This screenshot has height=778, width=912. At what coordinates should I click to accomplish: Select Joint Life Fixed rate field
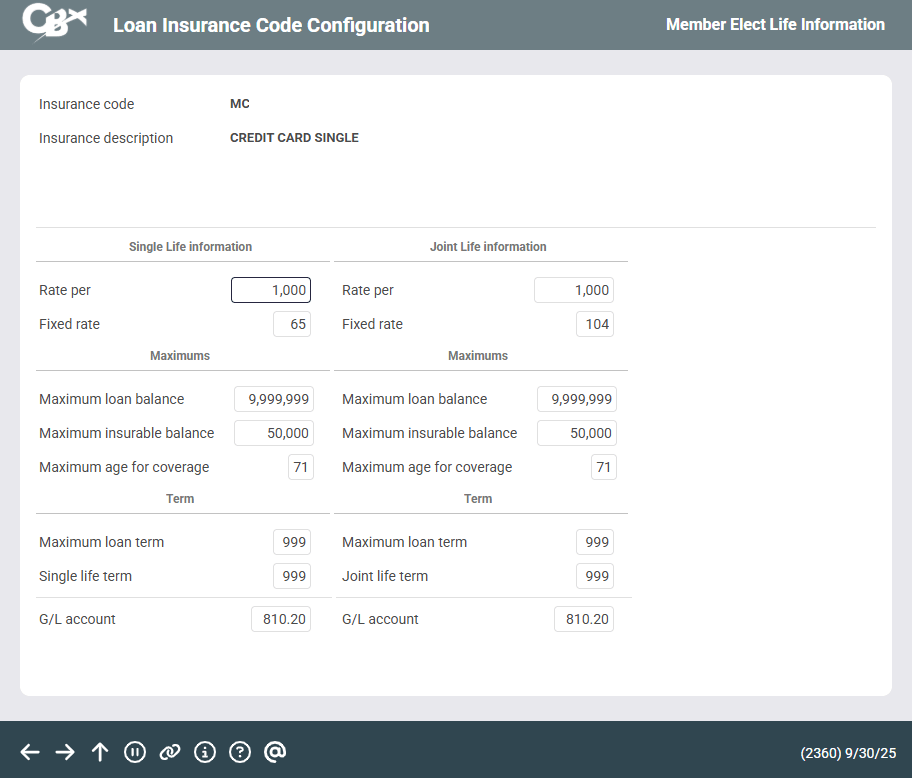point(595,324)
